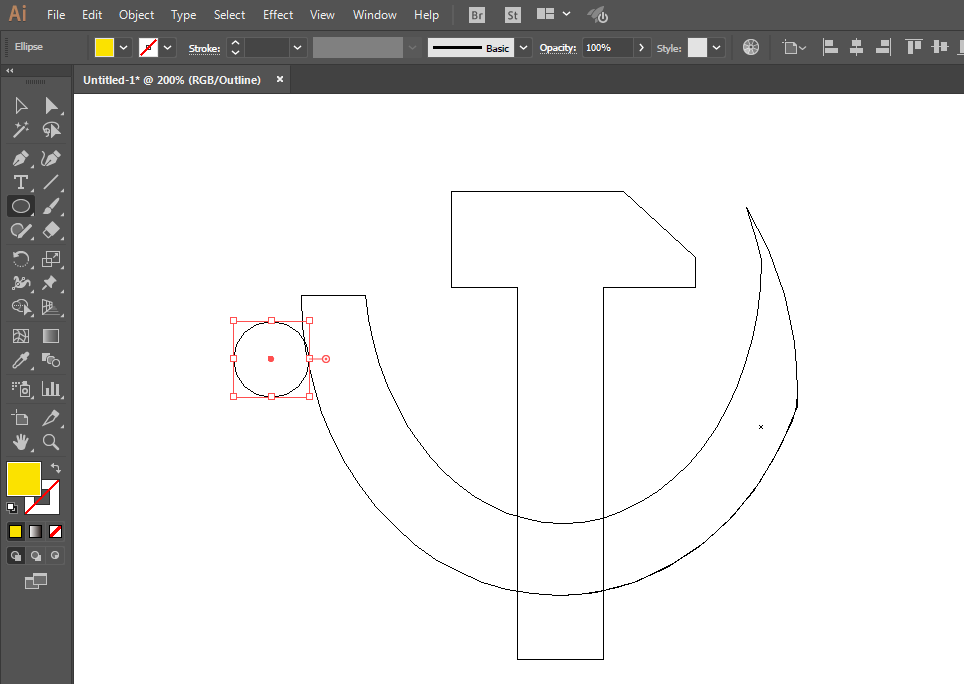Image resolution: width=964 pixels, height=684 pixels.
Task: Open the Object menu
Action: point(136,15)
